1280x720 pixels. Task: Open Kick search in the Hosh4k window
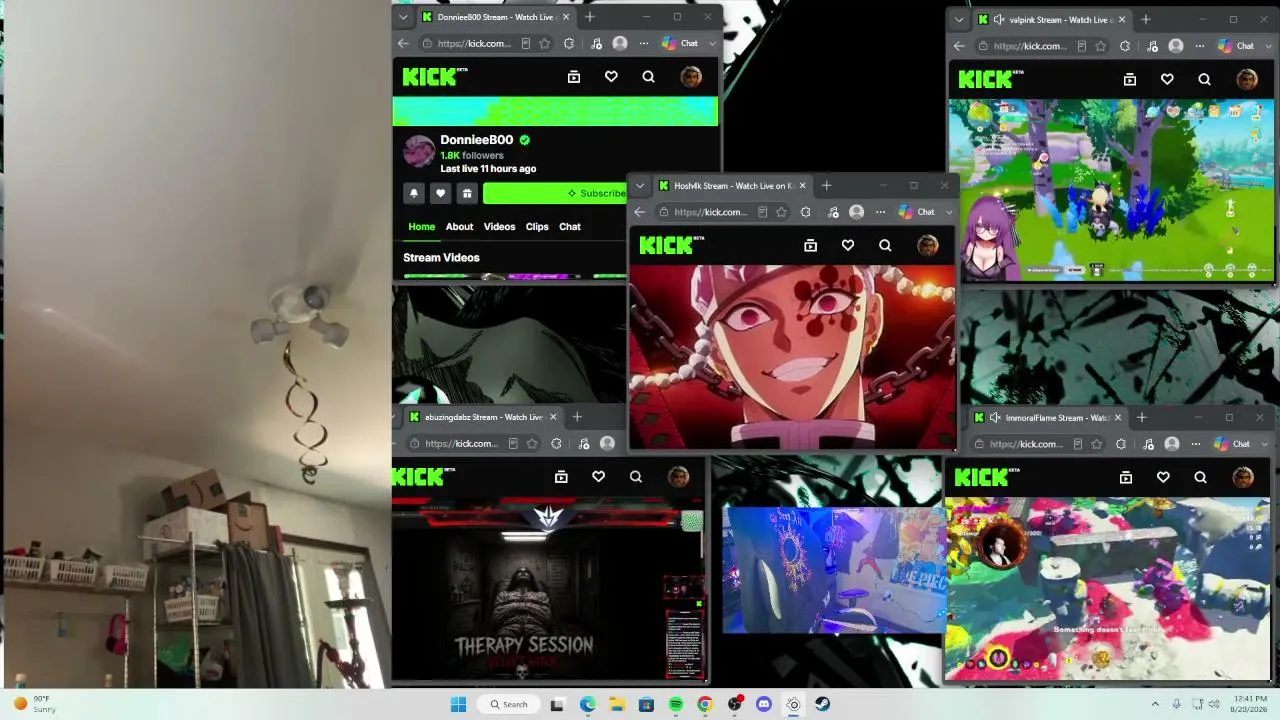(x=885, y=245)
